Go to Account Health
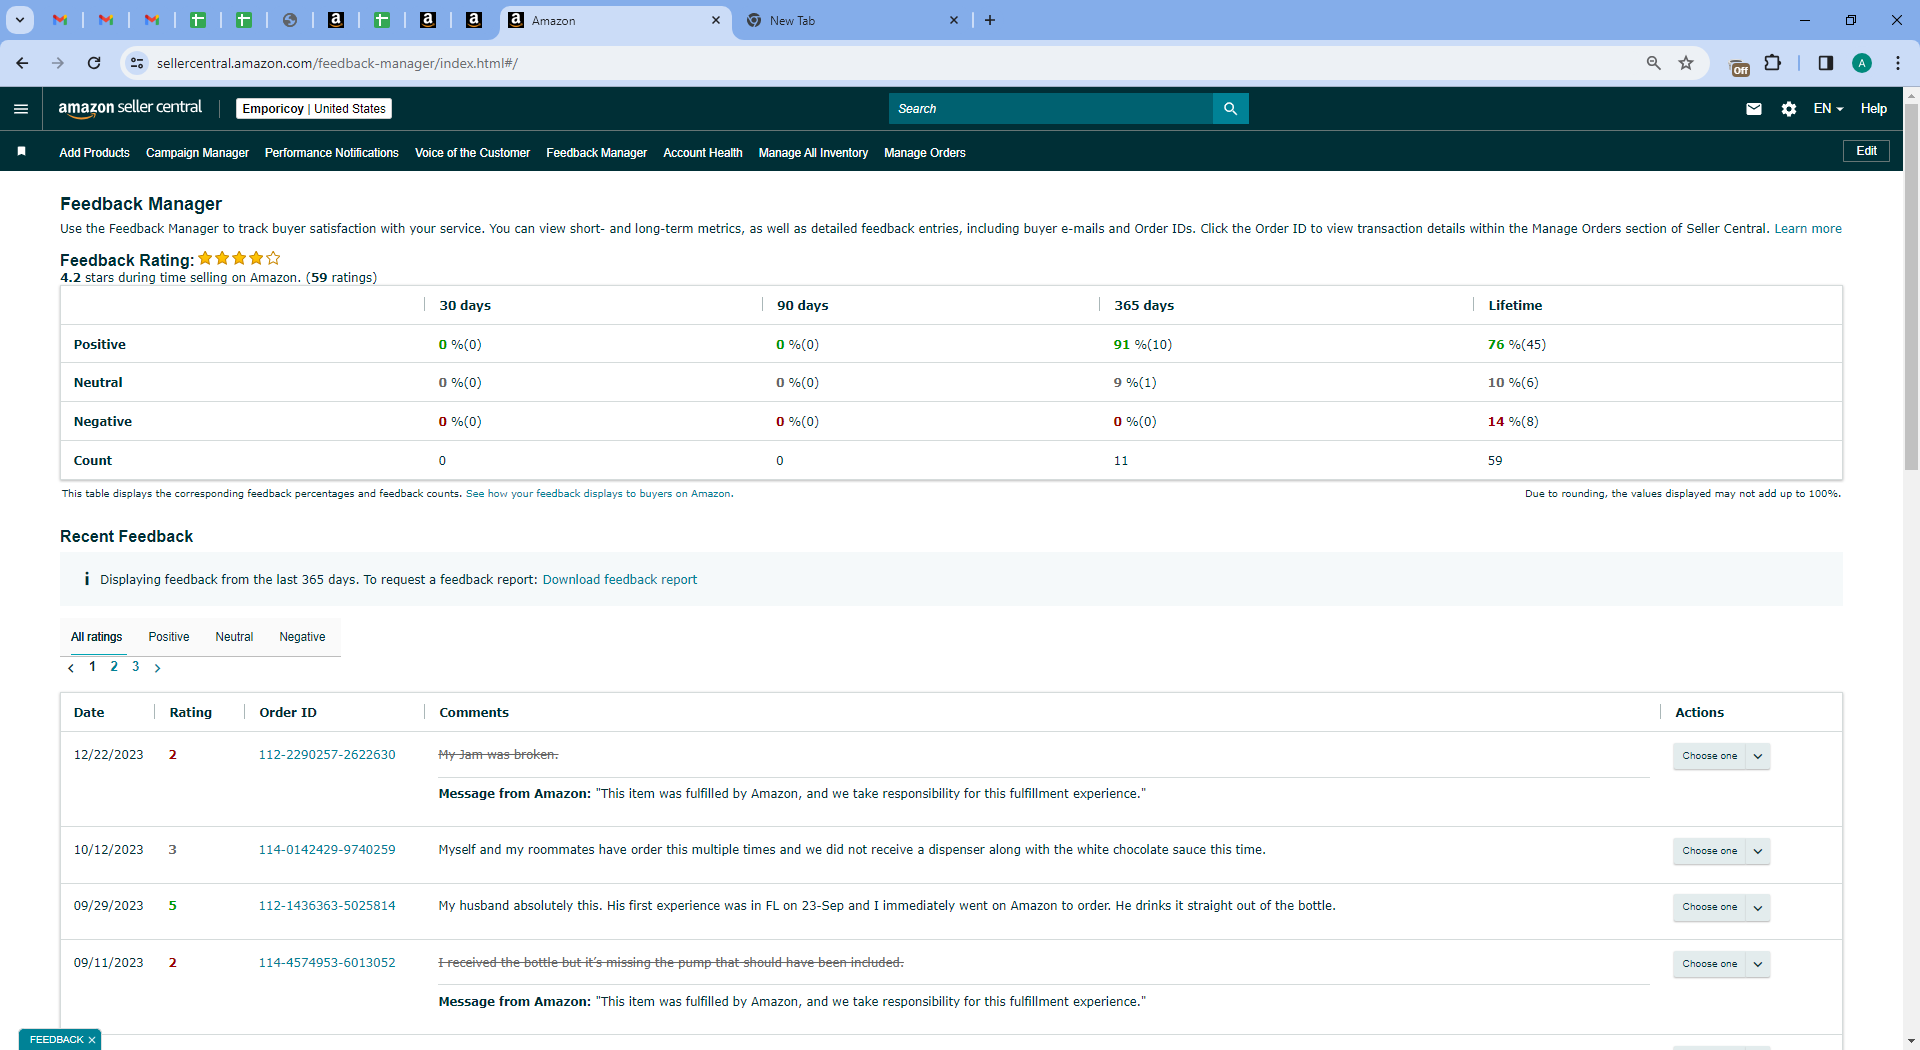 point(703,153)
